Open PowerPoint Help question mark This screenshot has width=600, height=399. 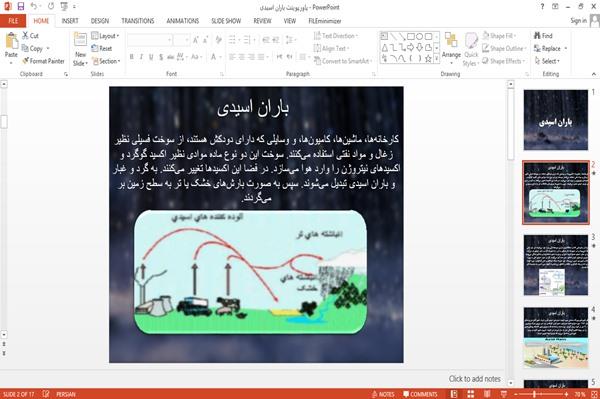point(542,7)
